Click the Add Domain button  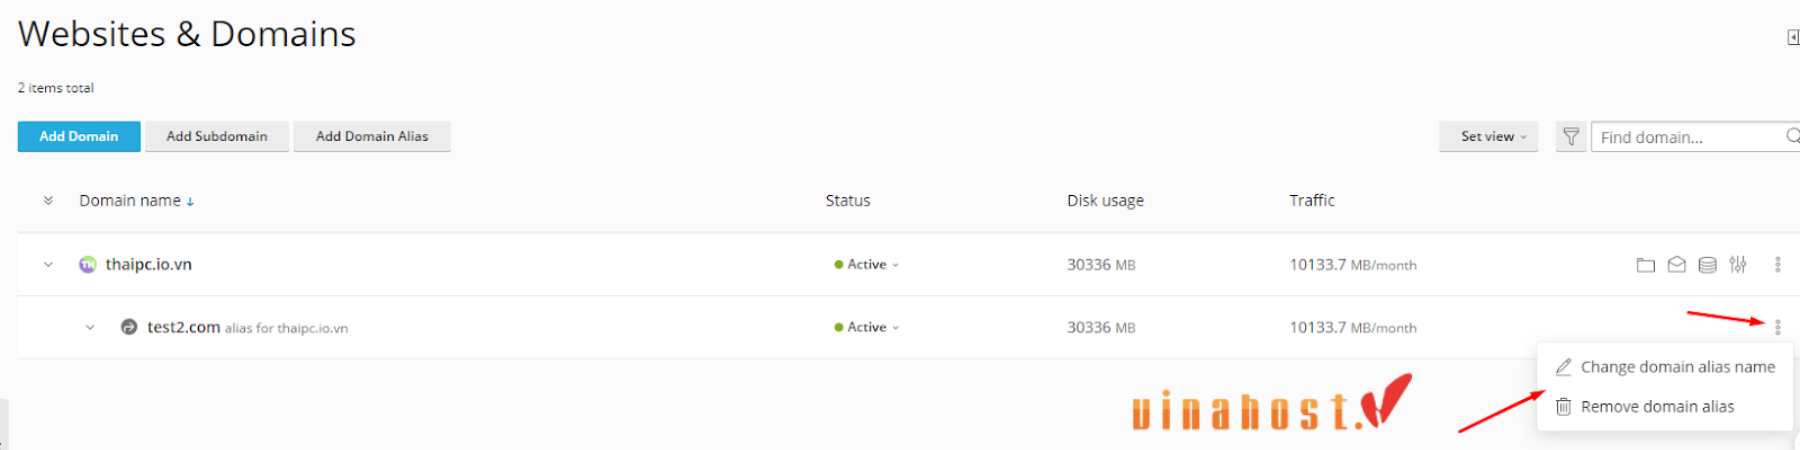coord(79,137)
